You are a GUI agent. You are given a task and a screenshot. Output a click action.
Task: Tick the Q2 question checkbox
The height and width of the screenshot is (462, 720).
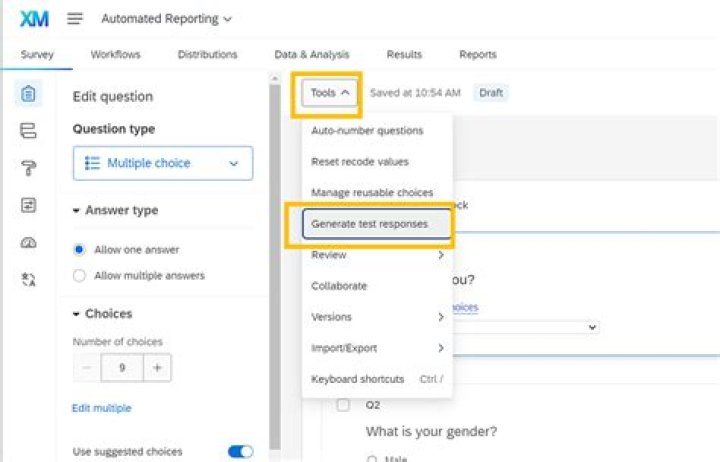coord(343,405)
